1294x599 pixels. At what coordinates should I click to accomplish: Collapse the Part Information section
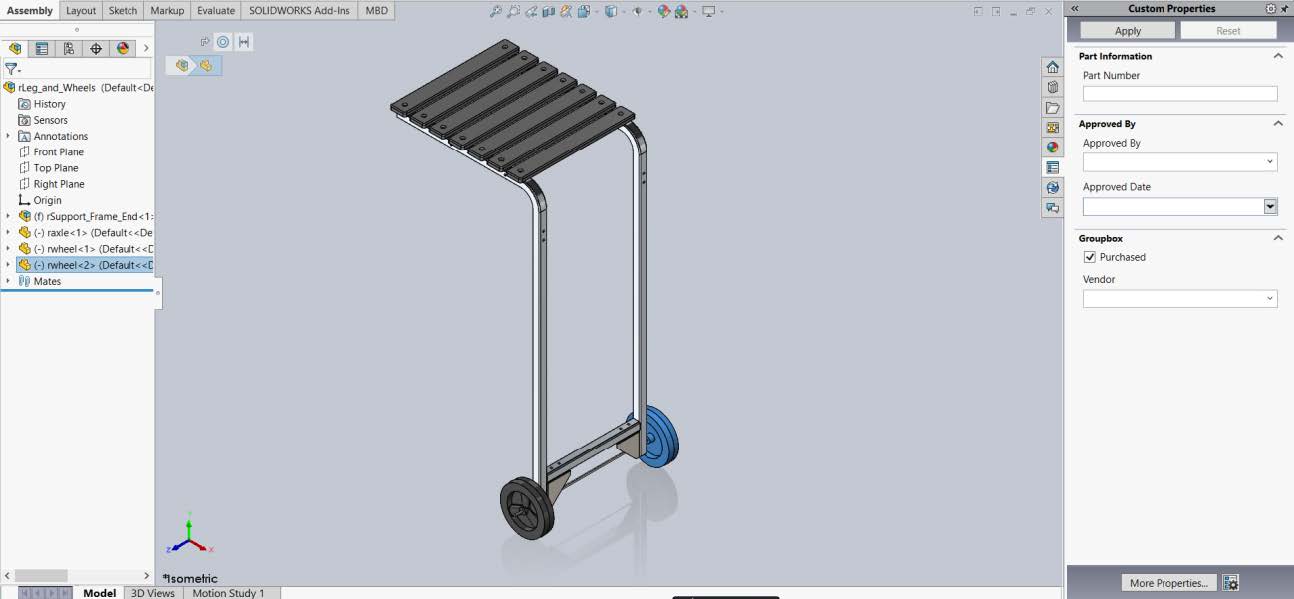pos(1277,56)
